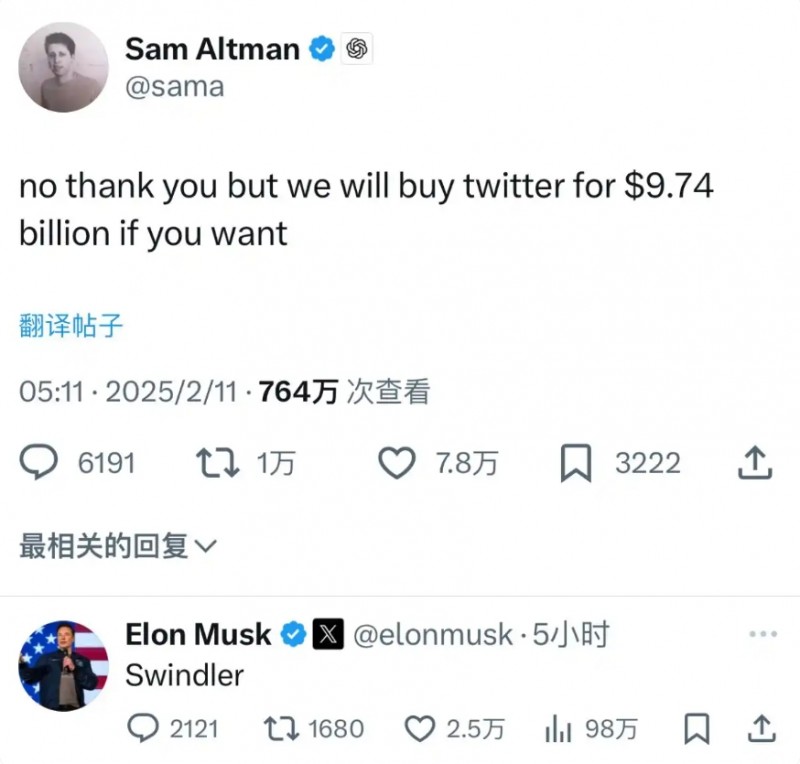
Task: Share the Swindler reply
Action: pos(760,728)
